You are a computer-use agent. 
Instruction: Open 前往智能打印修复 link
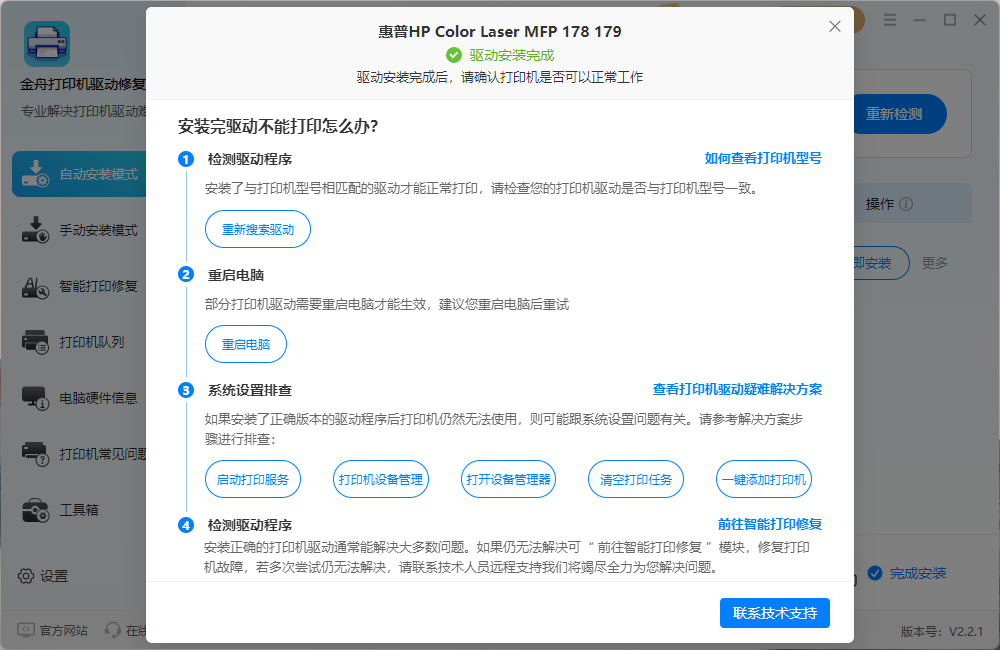pos(770,524)
